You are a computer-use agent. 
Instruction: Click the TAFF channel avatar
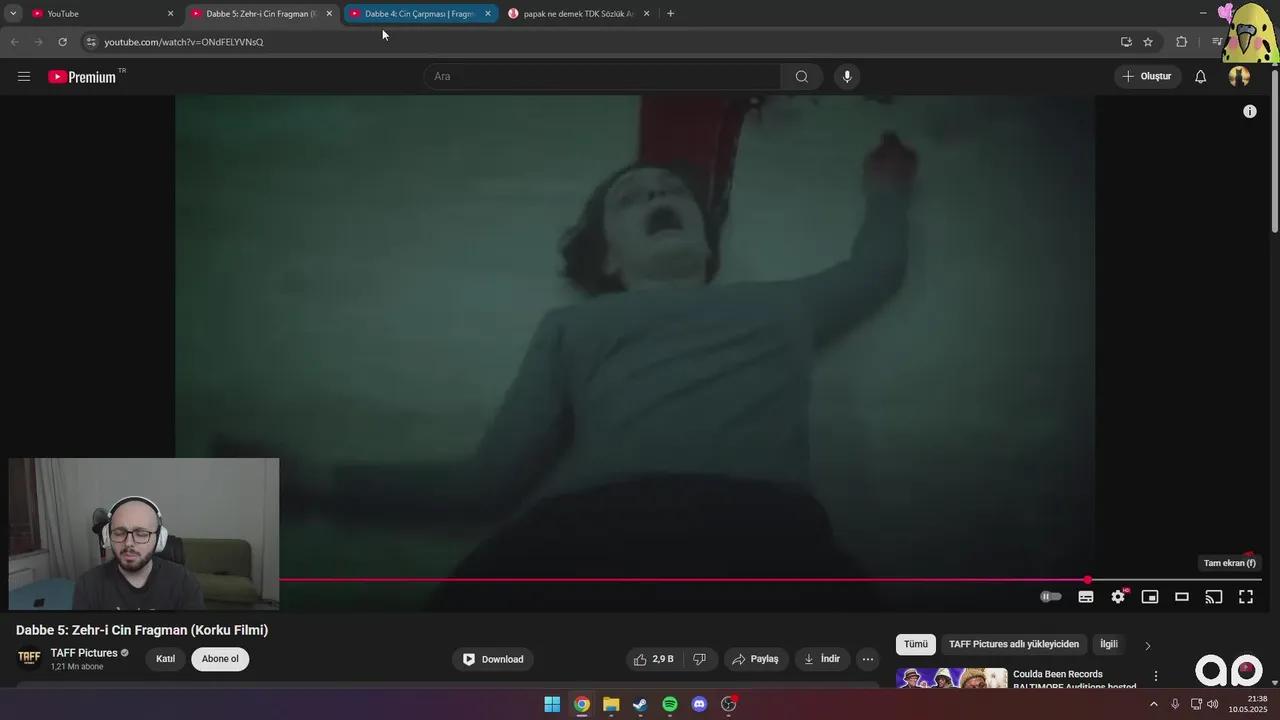pos(29,658)
